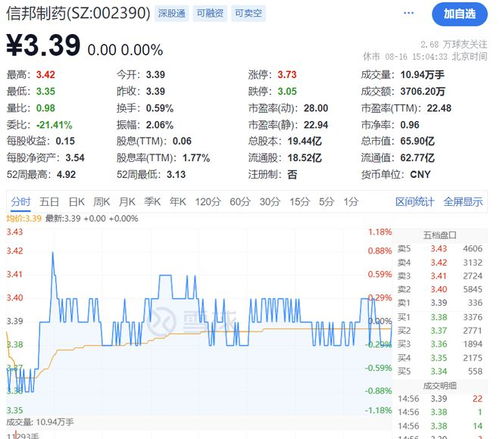This screenshot has height=439, width=500.
Task: Click the 14:56 trade with volume 22
Action: 440,399
